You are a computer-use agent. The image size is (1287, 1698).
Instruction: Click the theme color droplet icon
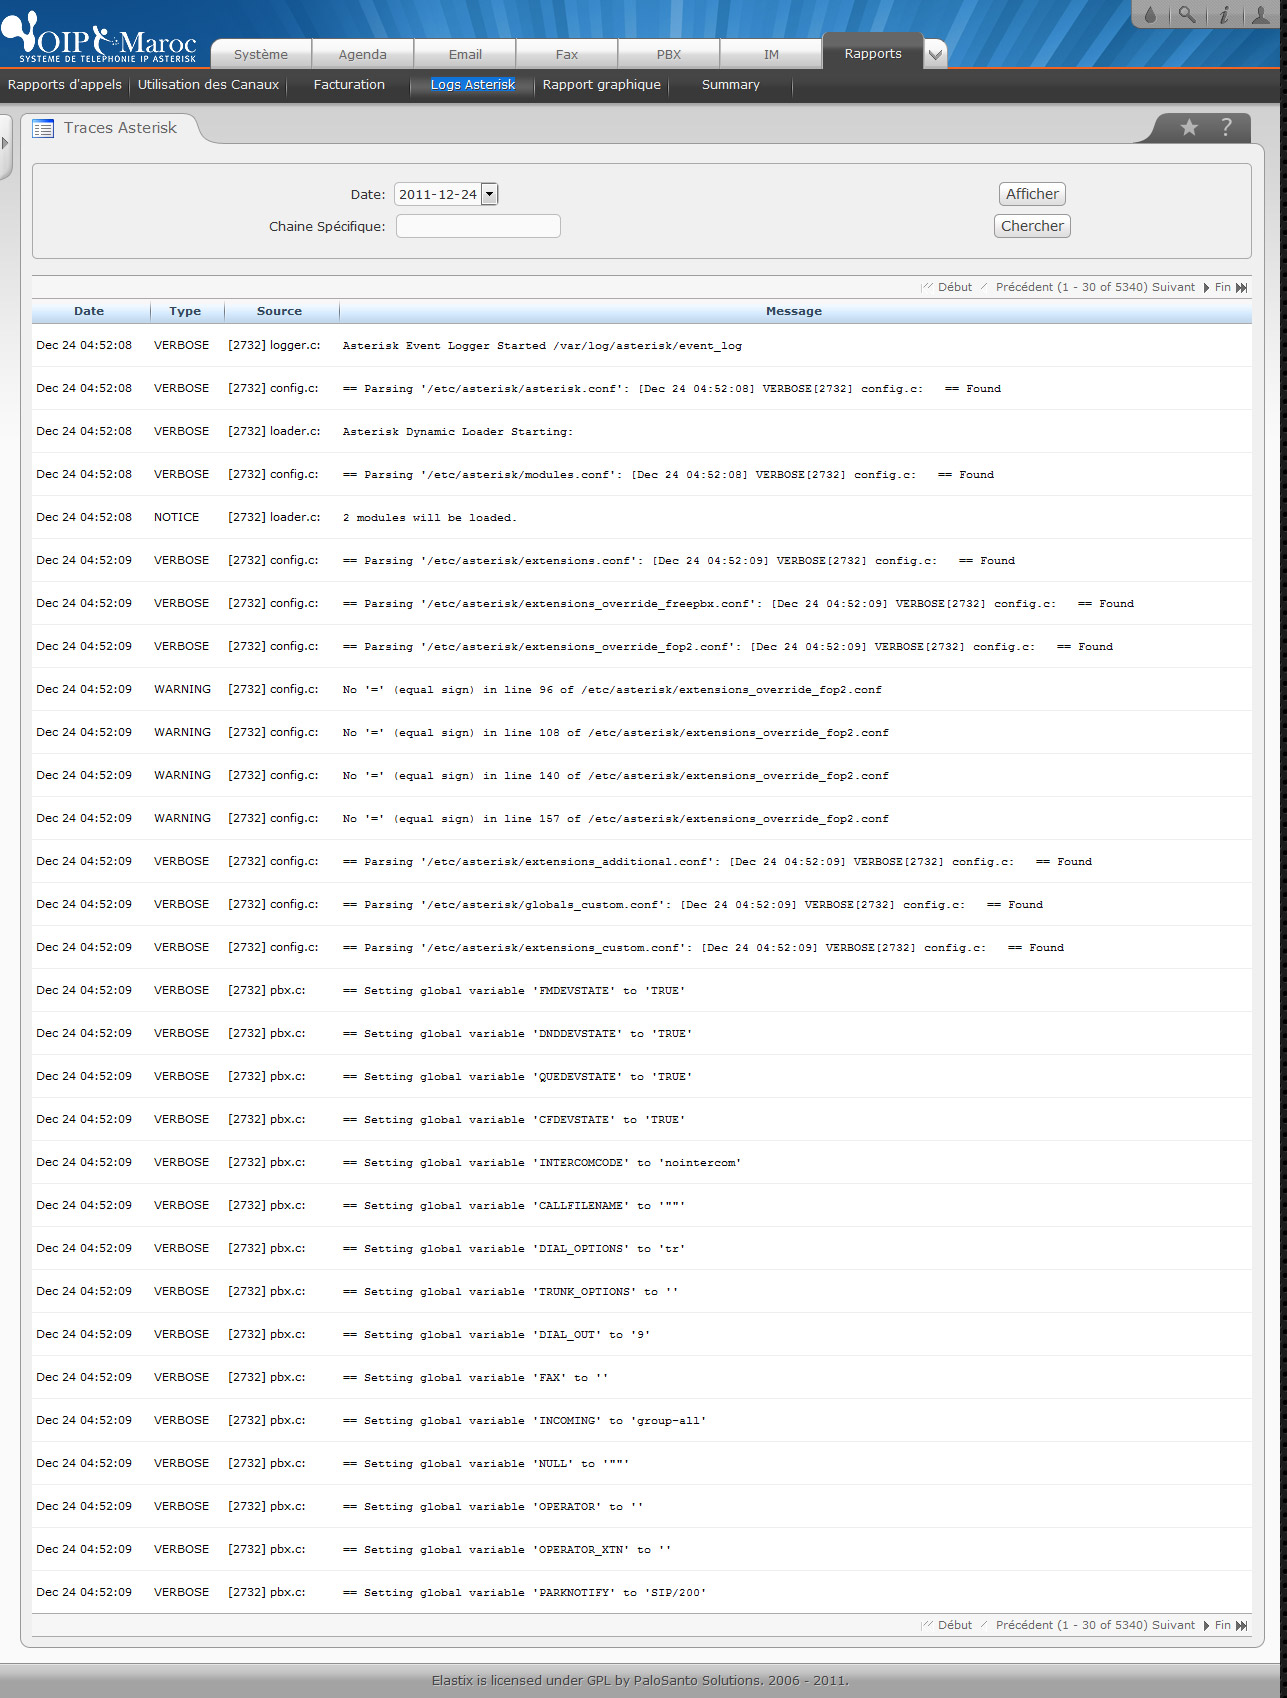coord(1150,15)
